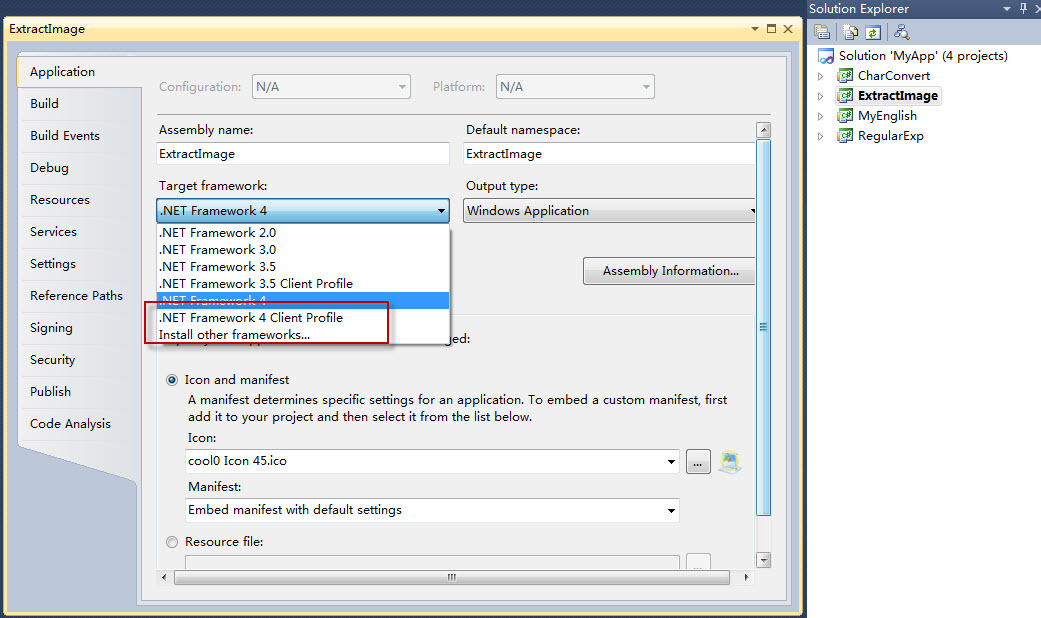Click the Assembly Information... button
The width and height of the screenshot is (1041, 618).
click(670, 271)
